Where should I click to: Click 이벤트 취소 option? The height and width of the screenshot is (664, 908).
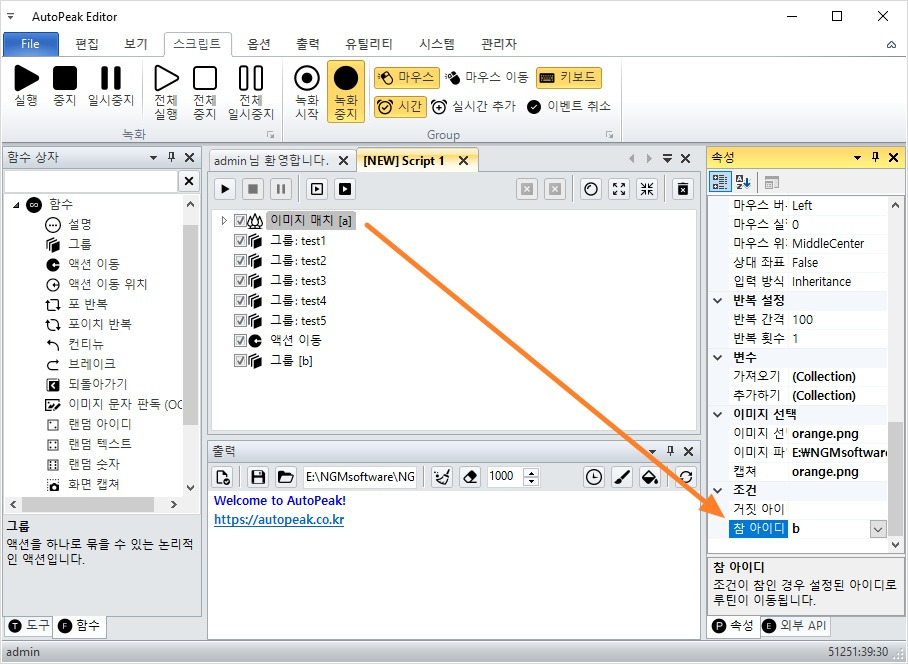click(569, 107)
